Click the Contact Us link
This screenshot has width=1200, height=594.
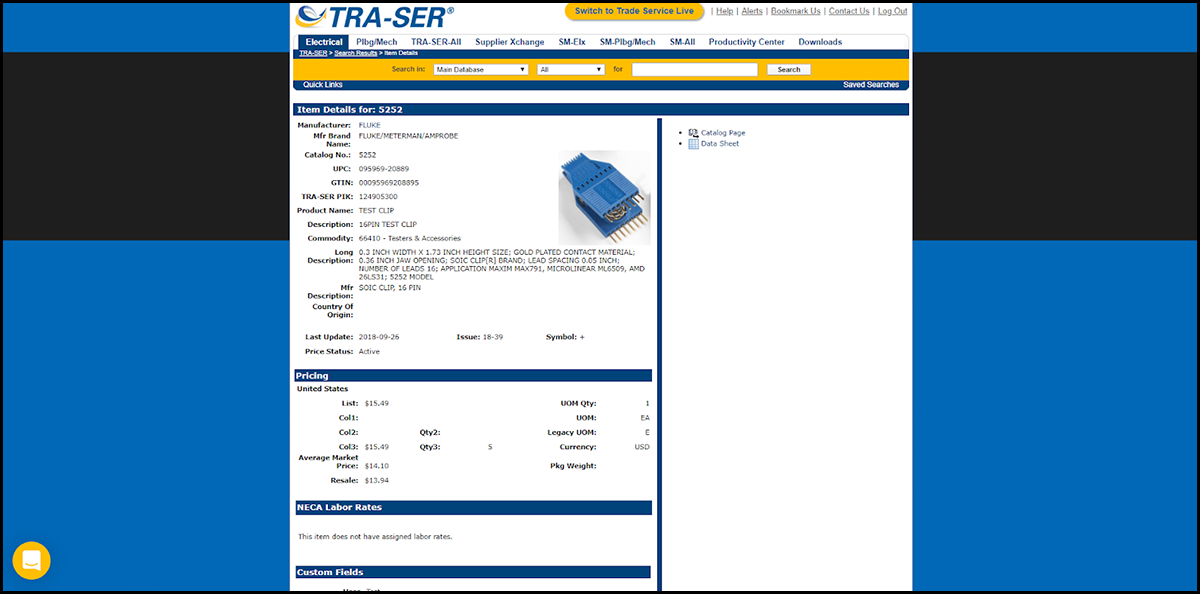849,11
